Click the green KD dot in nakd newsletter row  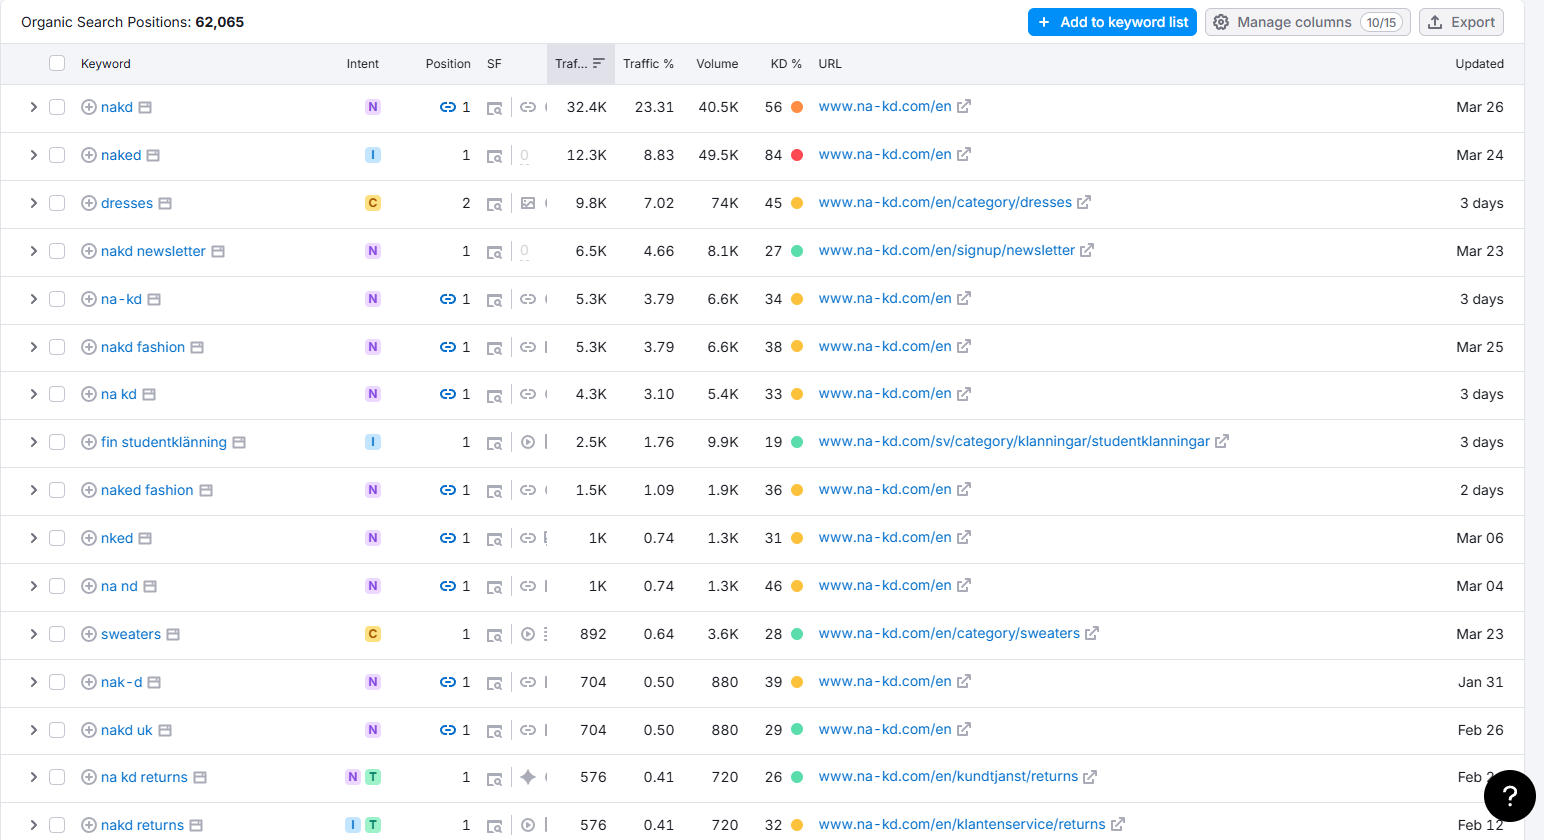797,251
